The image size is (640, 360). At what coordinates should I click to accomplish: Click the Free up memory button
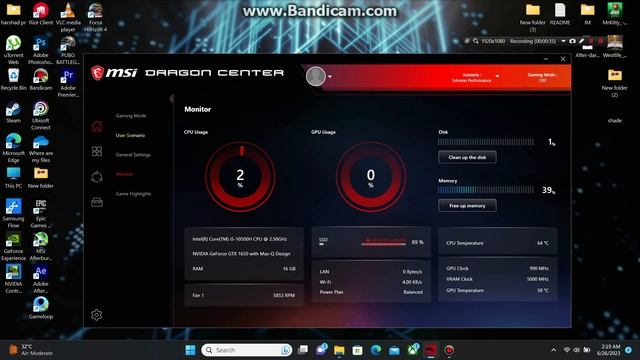[467, 206]
